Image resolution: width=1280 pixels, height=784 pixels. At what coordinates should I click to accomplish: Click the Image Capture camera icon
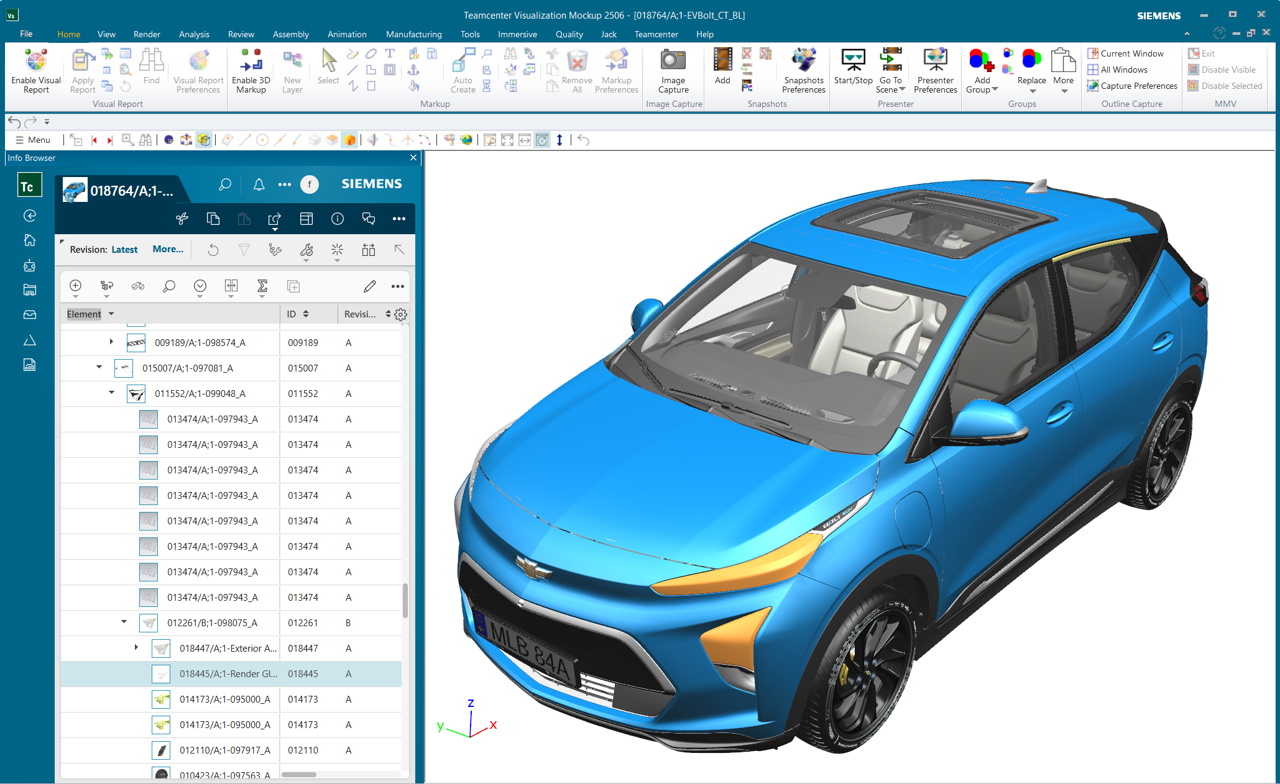click(x=673, y=62)
